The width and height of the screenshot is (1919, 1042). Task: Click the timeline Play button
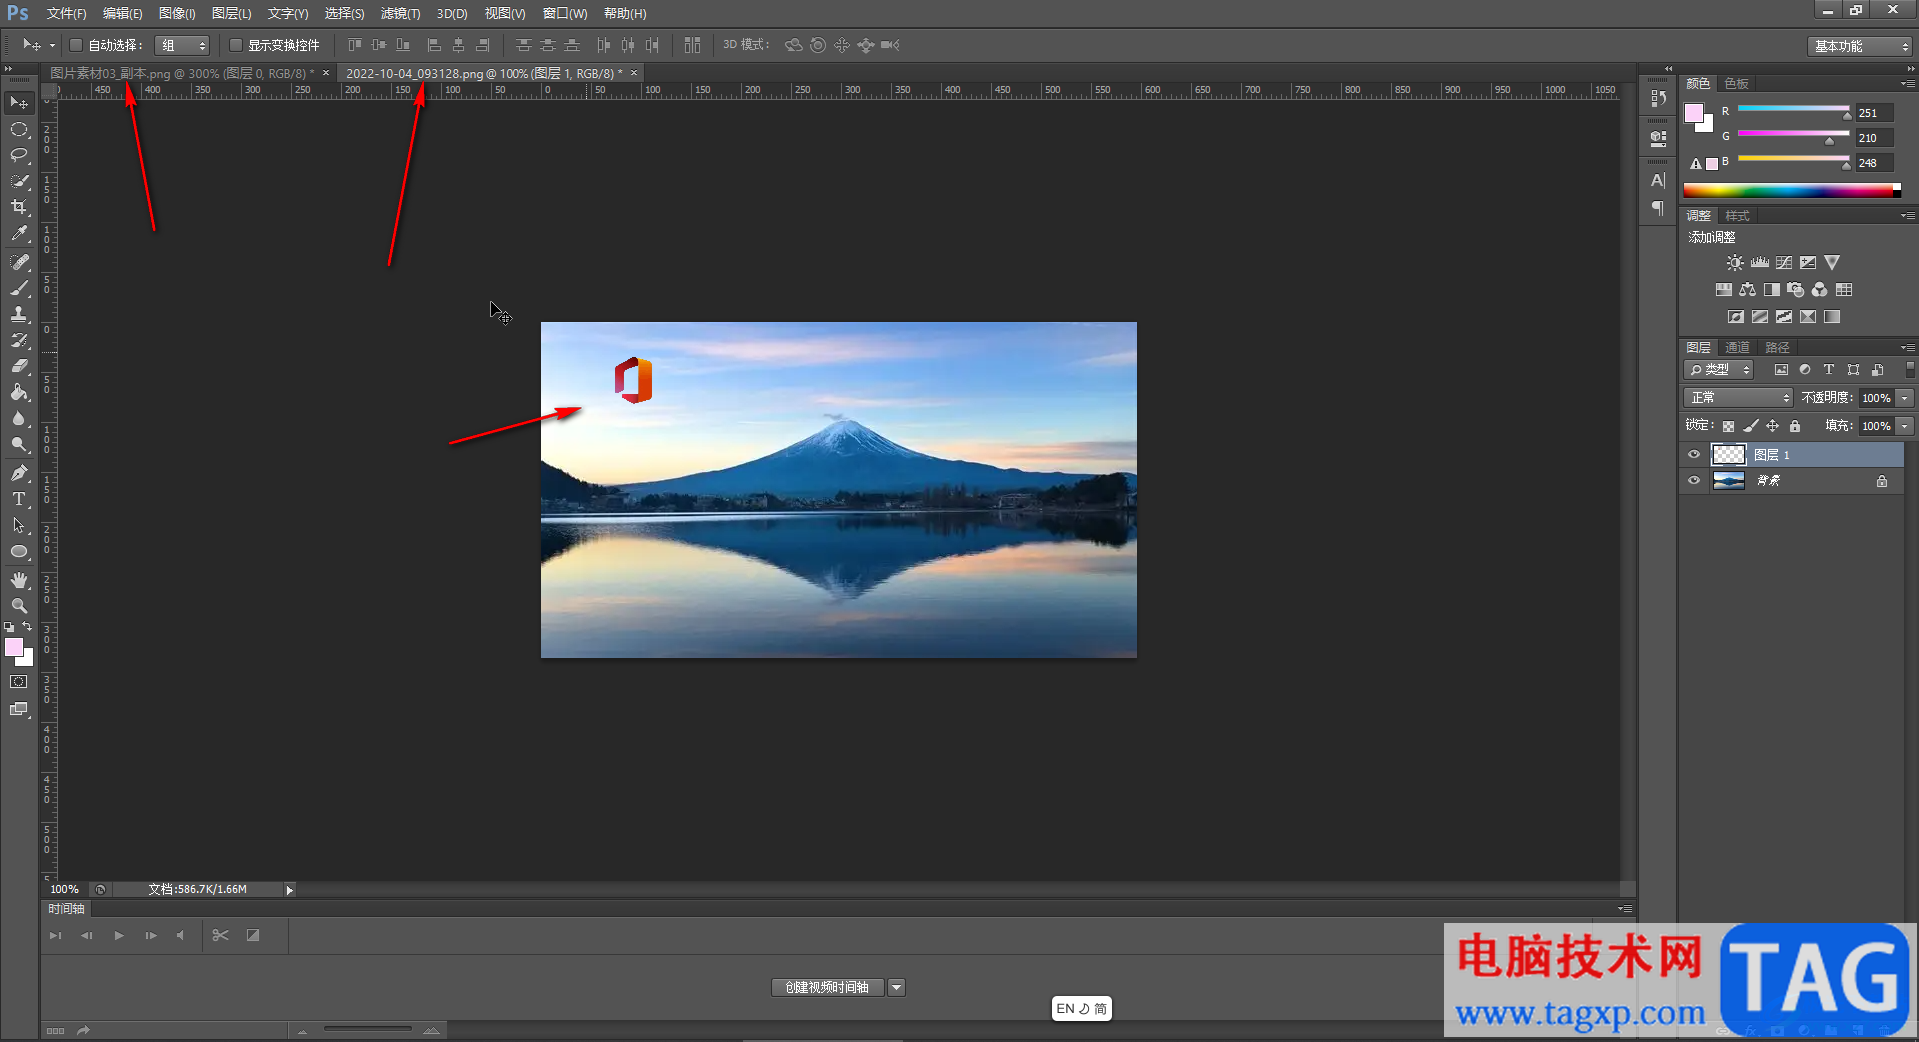point(119,935)
